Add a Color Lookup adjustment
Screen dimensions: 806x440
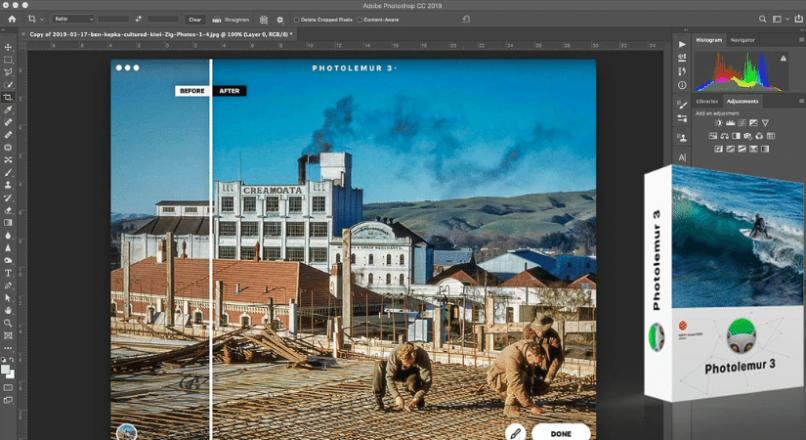click(x=771, y=136)
